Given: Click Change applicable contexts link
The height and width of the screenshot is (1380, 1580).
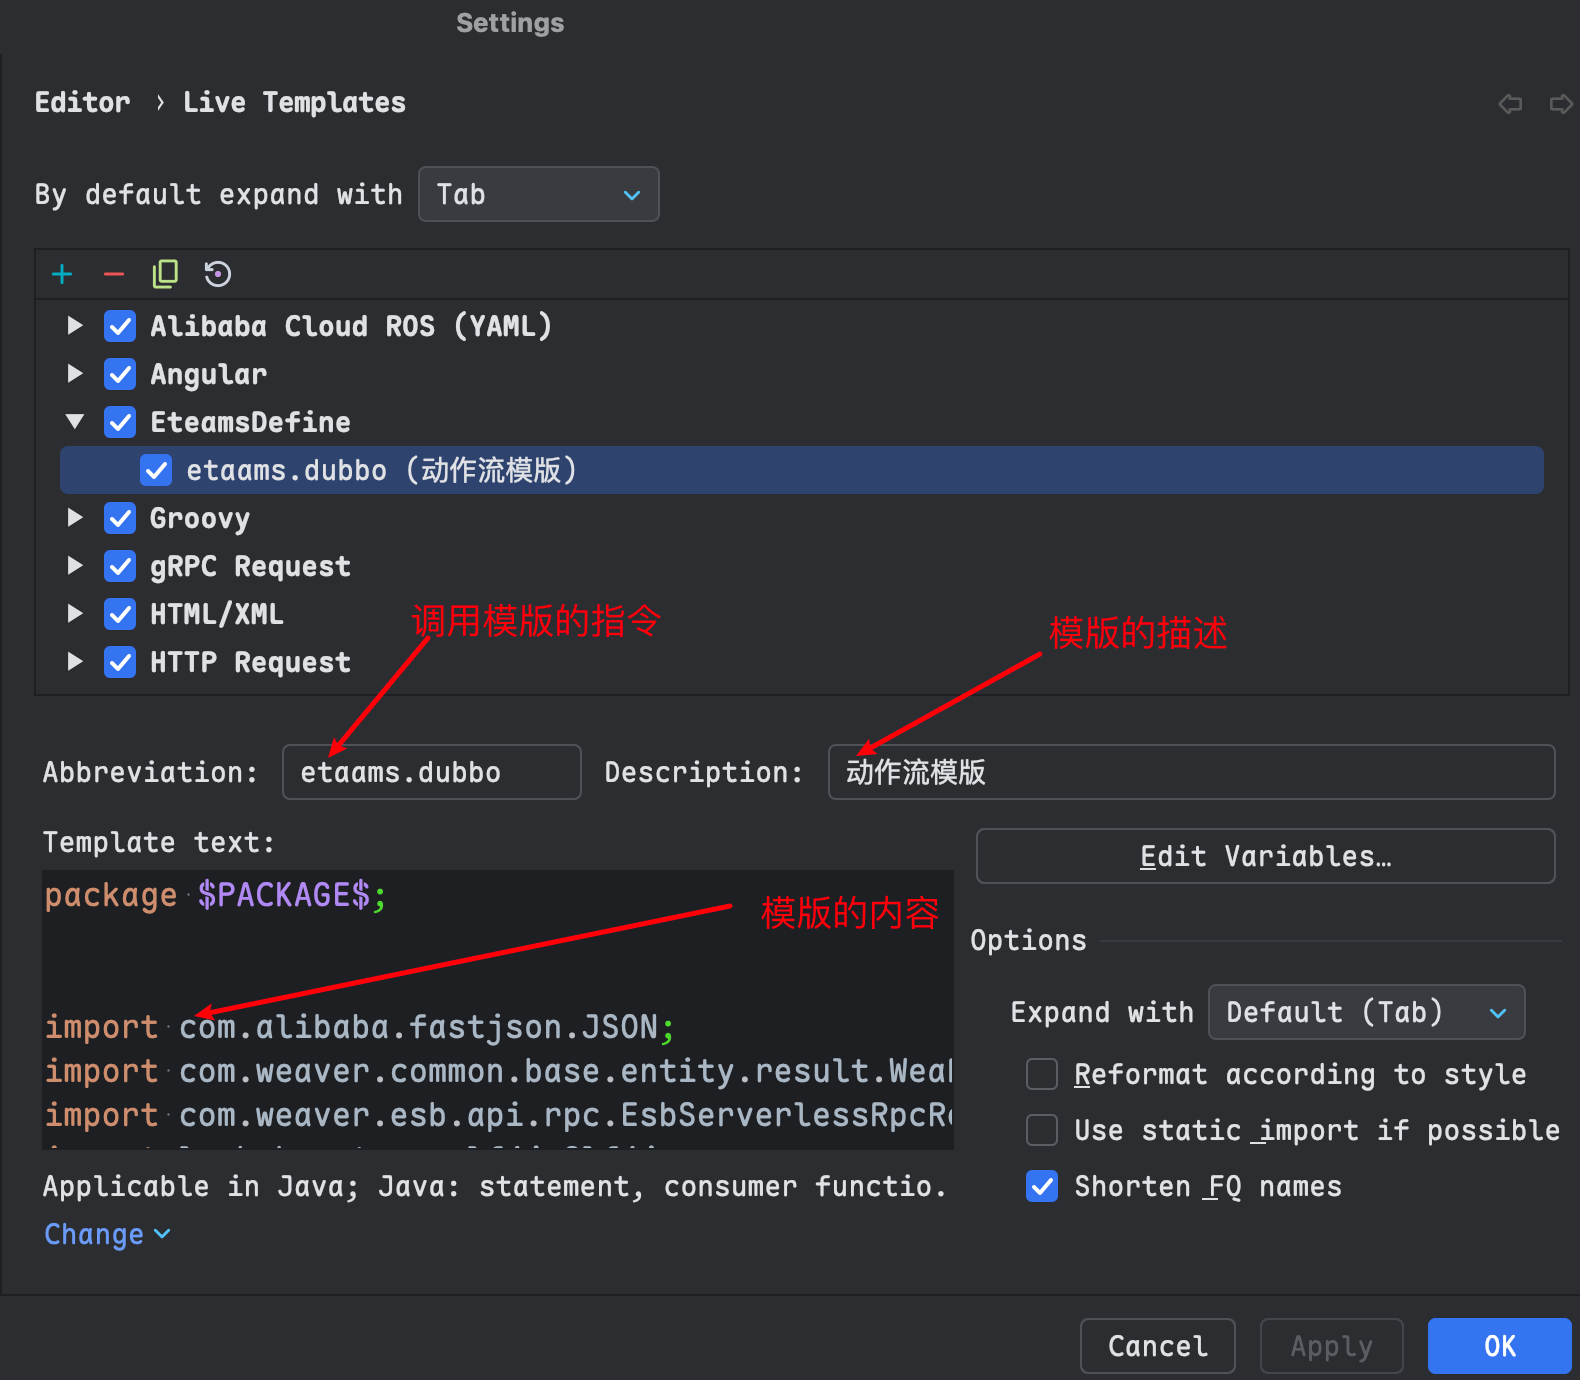Looking at the screenshot, I should [x=107, y=1234].
